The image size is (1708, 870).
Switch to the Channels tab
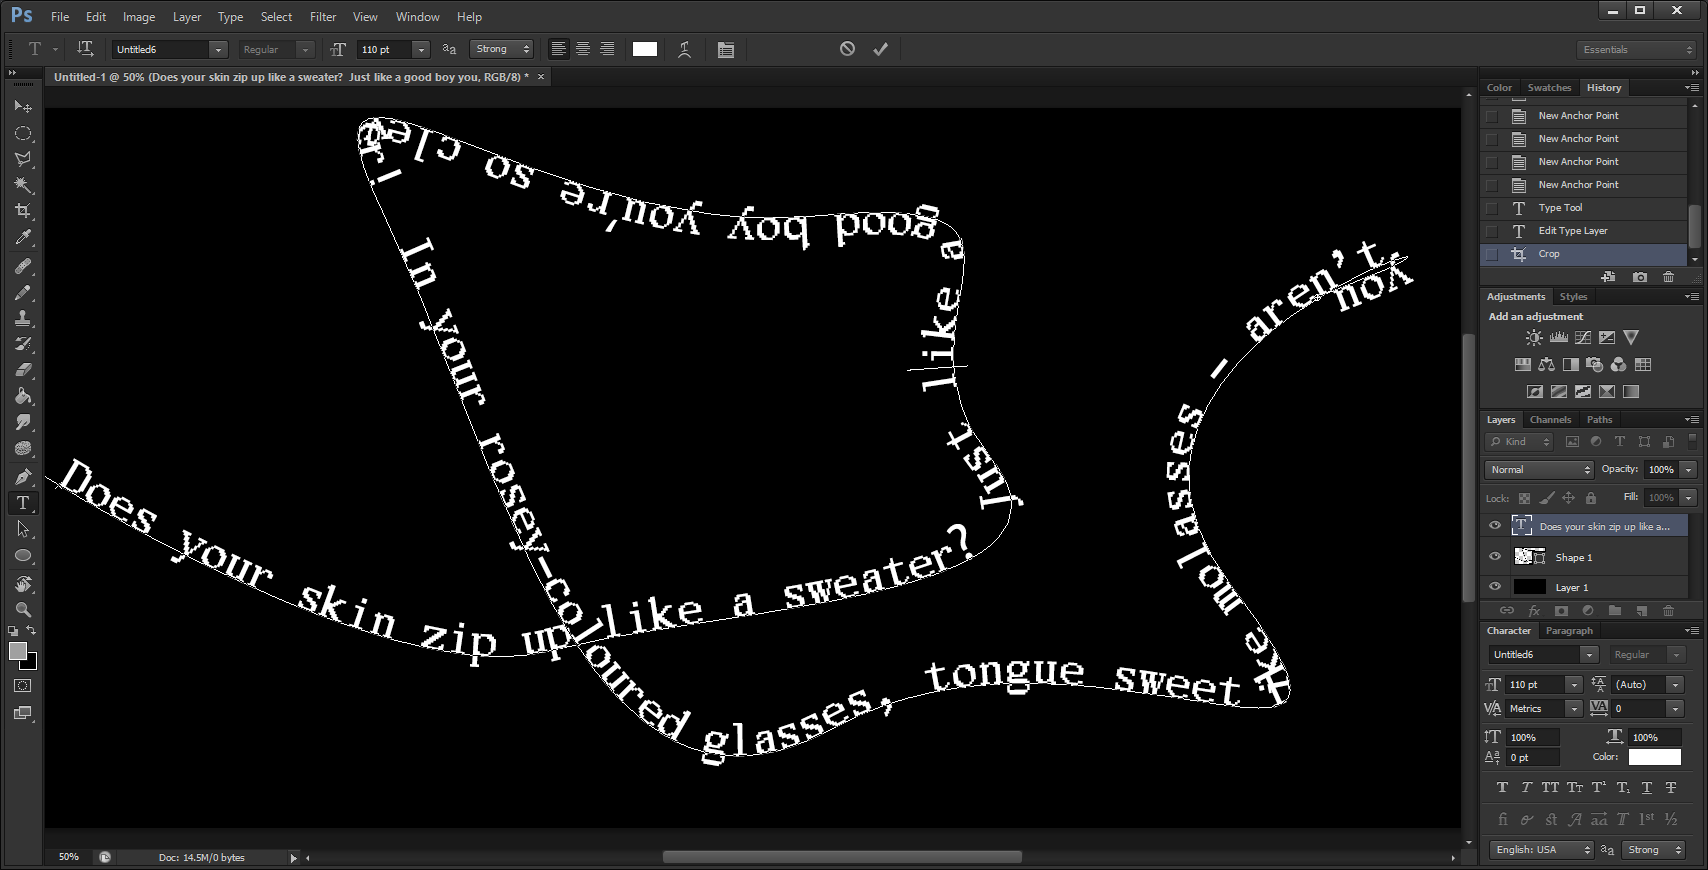point(1550,420)
